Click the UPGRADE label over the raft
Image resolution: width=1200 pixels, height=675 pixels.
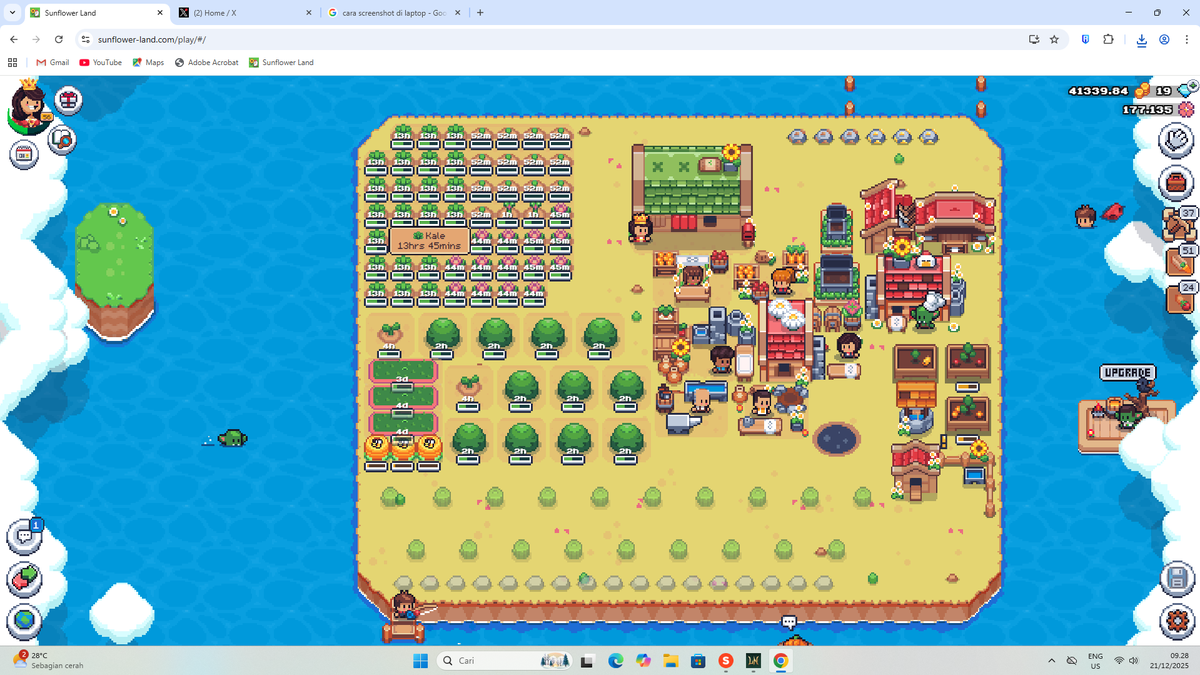[x=1128, y=373]
